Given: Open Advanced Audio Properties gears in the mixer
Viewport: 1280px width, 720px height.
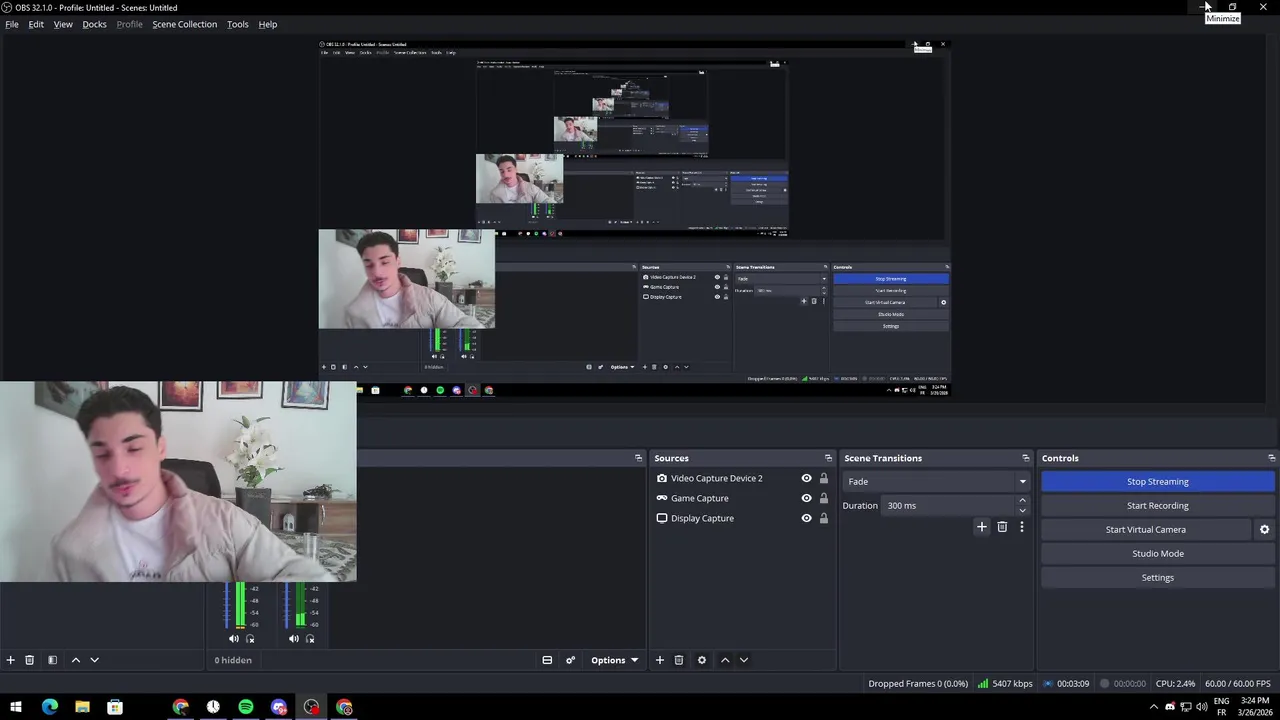Looking at the screenshot, I should coord(570,660).
